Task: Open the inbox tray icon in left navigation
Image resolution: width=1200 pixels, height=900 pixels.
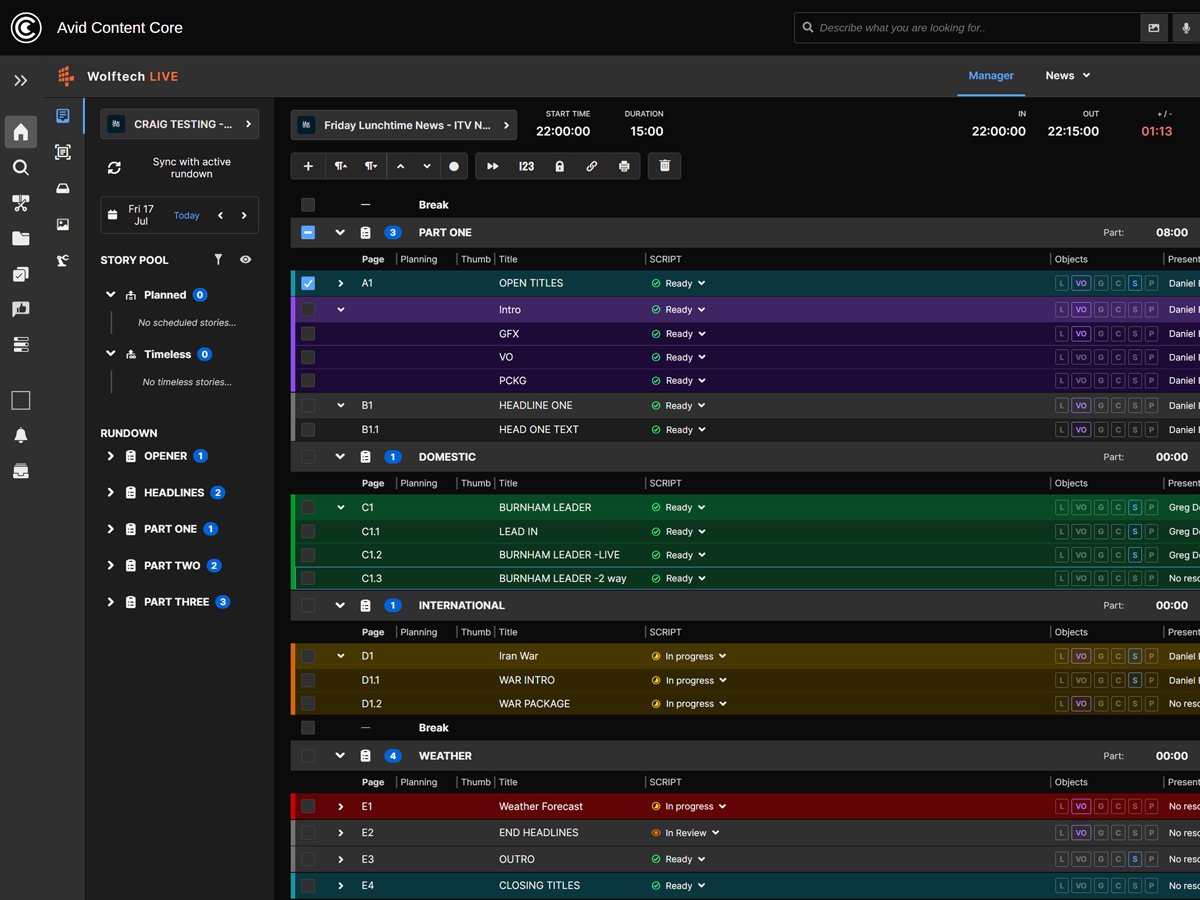Action: (20, 471)
